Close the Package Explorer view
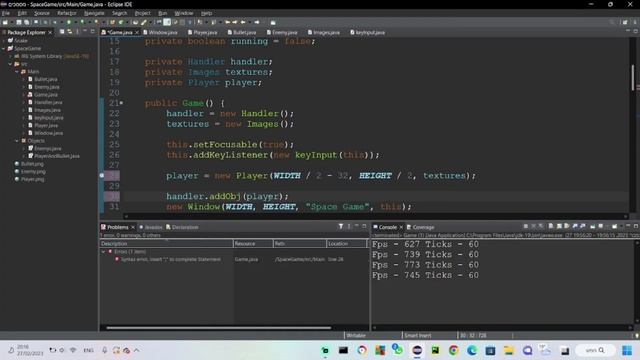 pos(50,32)
